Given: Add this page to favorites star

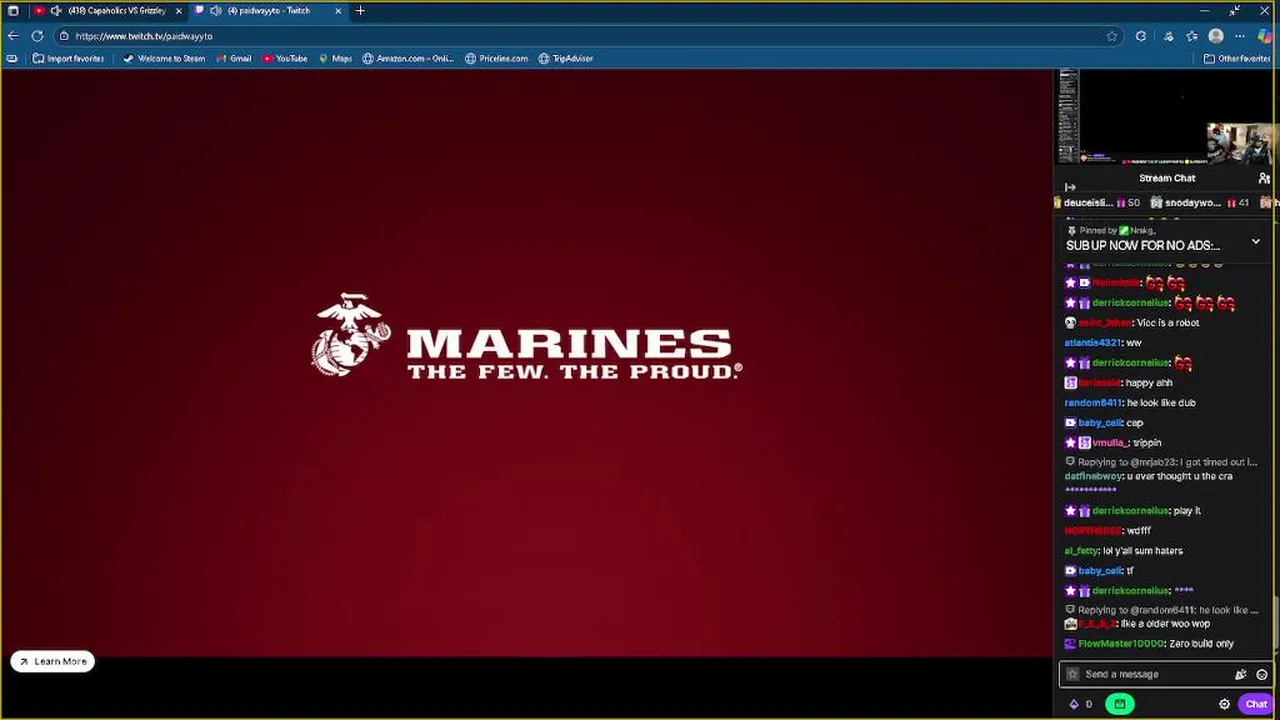Looking at the screenshot, I should point(1112,36).
